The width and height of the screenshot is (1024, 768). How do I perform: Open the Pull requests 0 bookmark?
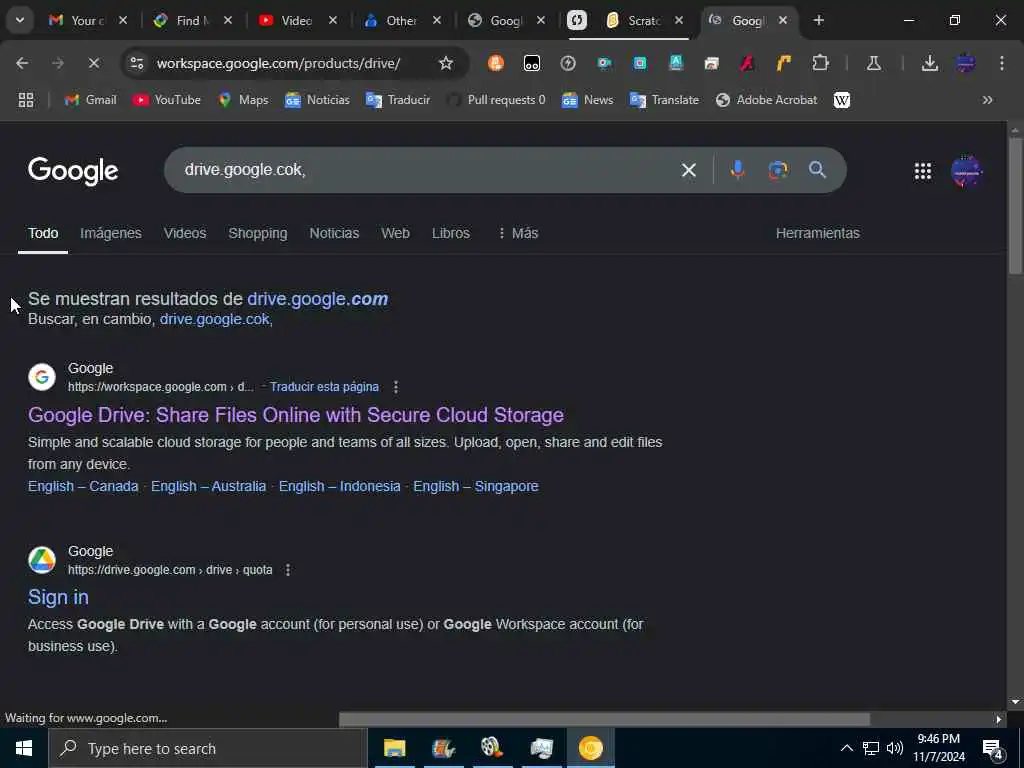pyautogui.click(x=496, y=100)
